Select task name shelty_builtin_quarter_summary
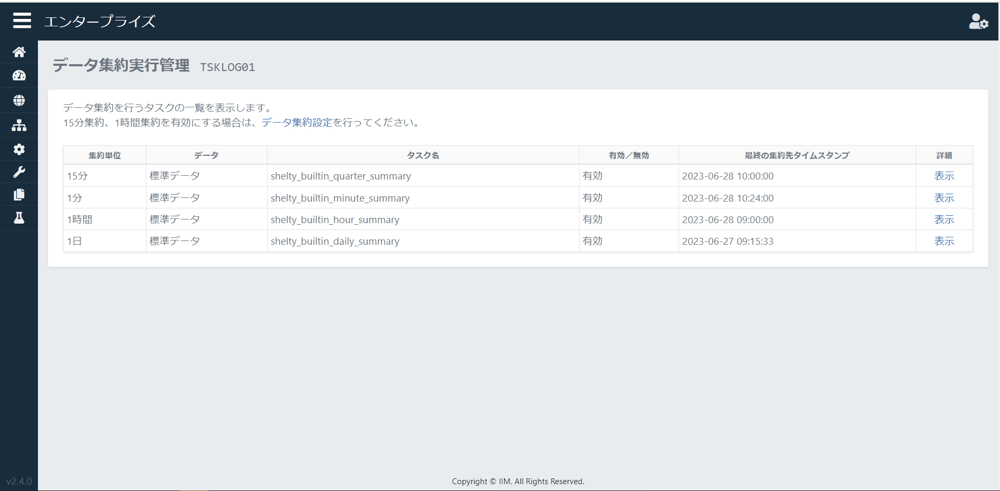This screenshot has height=491, width=1000. coord(341,176)
